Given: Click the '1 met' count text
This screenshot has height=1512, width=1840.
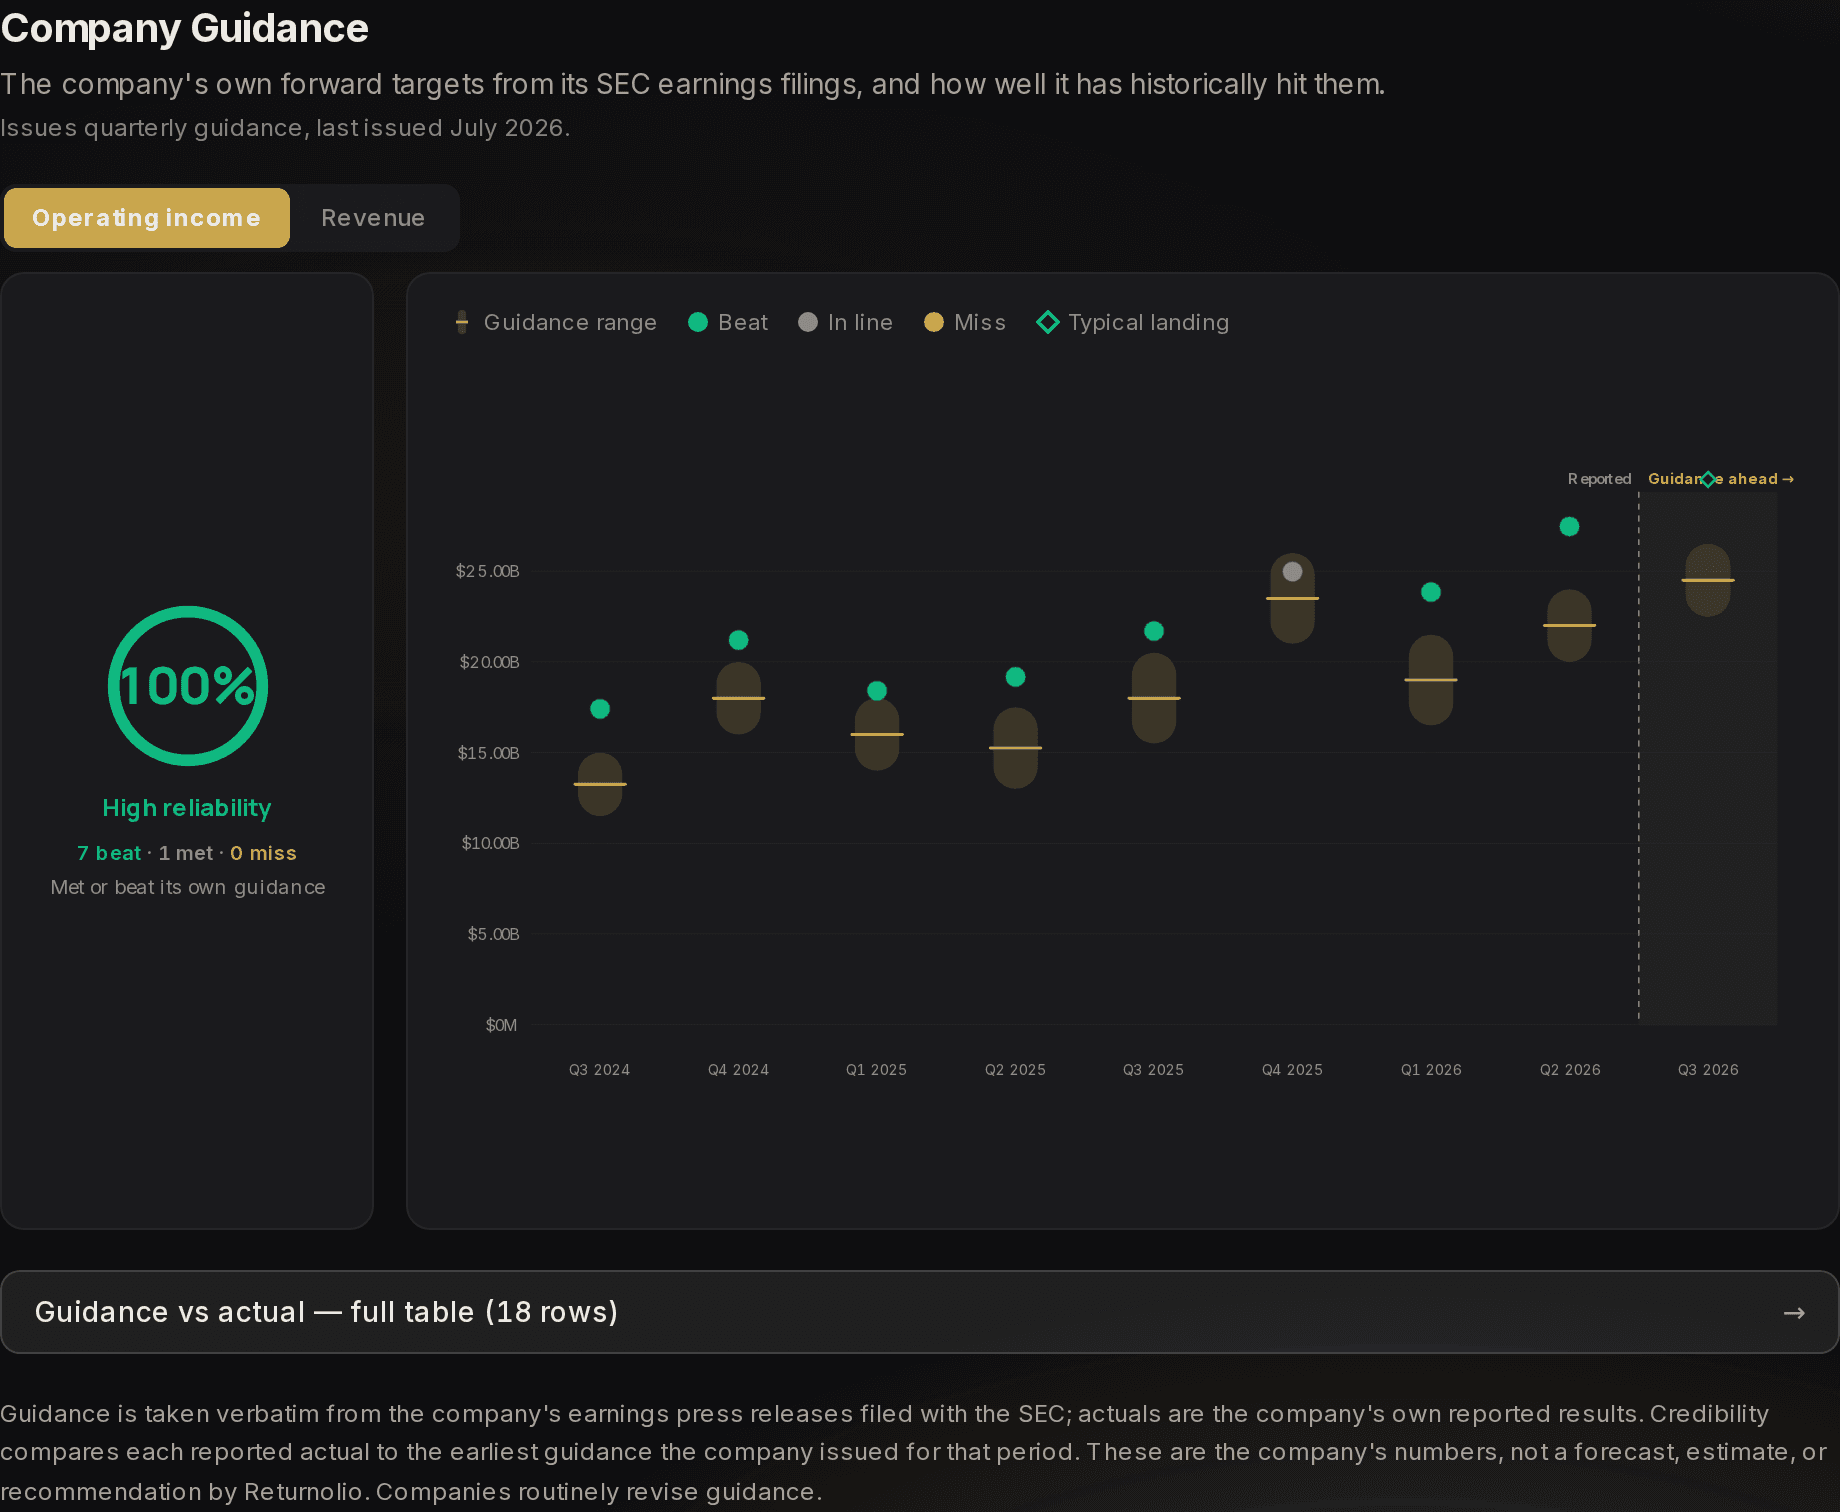Looking at the screenshot, I should 186,853.
